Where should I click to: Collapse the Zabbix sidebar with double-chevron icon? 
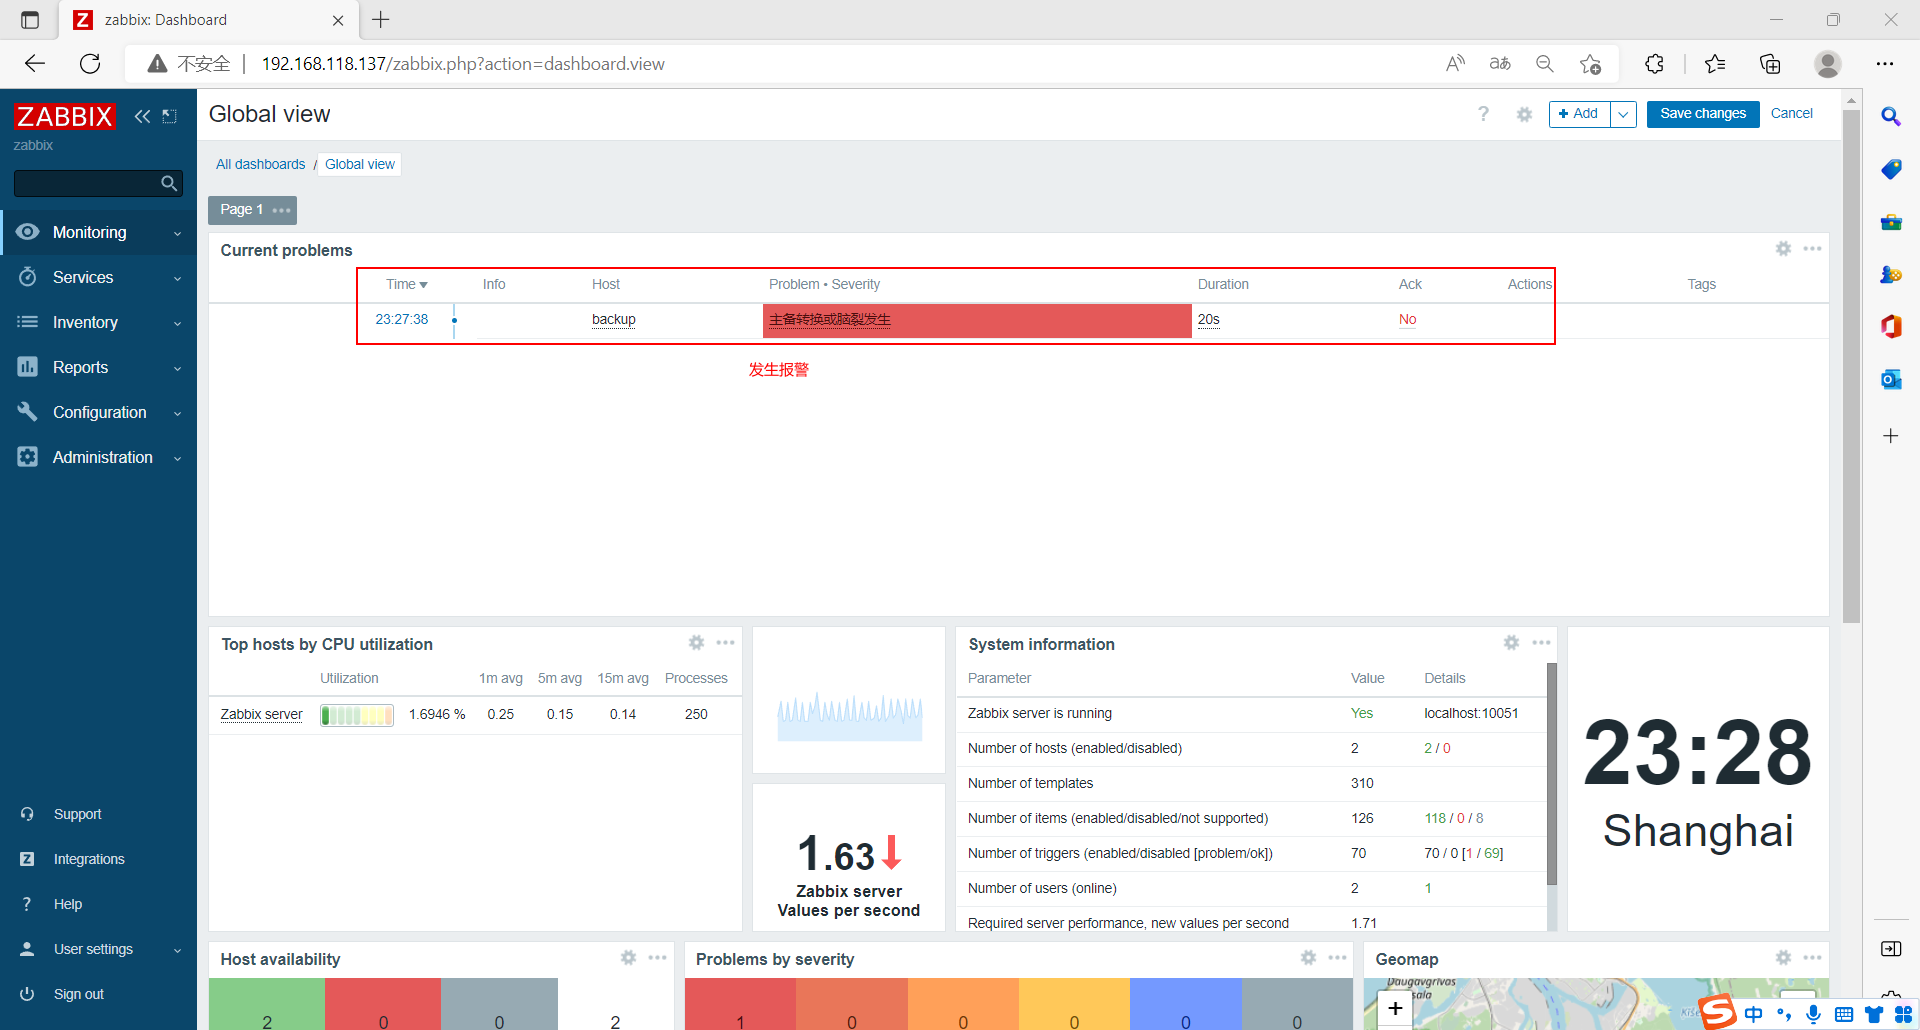pyautogui.click(x=142, y=116)
